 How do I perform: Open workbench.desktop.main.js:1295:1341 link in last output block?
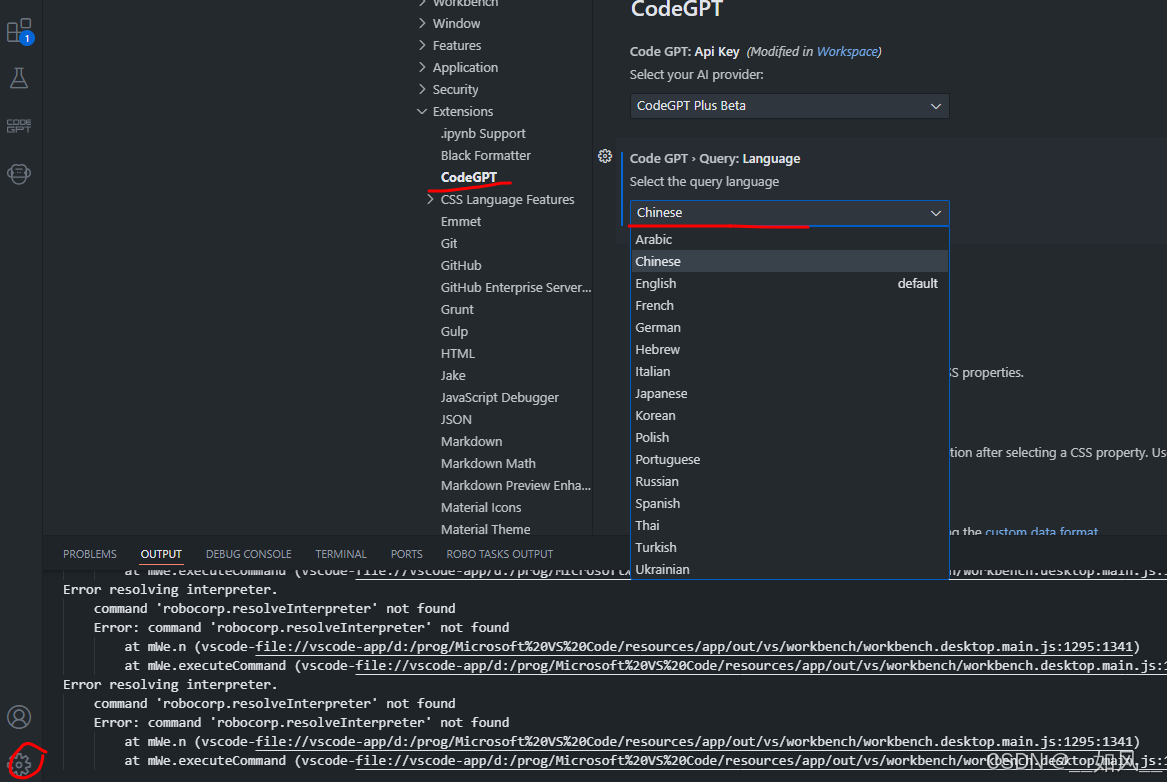tap(695, 742)
